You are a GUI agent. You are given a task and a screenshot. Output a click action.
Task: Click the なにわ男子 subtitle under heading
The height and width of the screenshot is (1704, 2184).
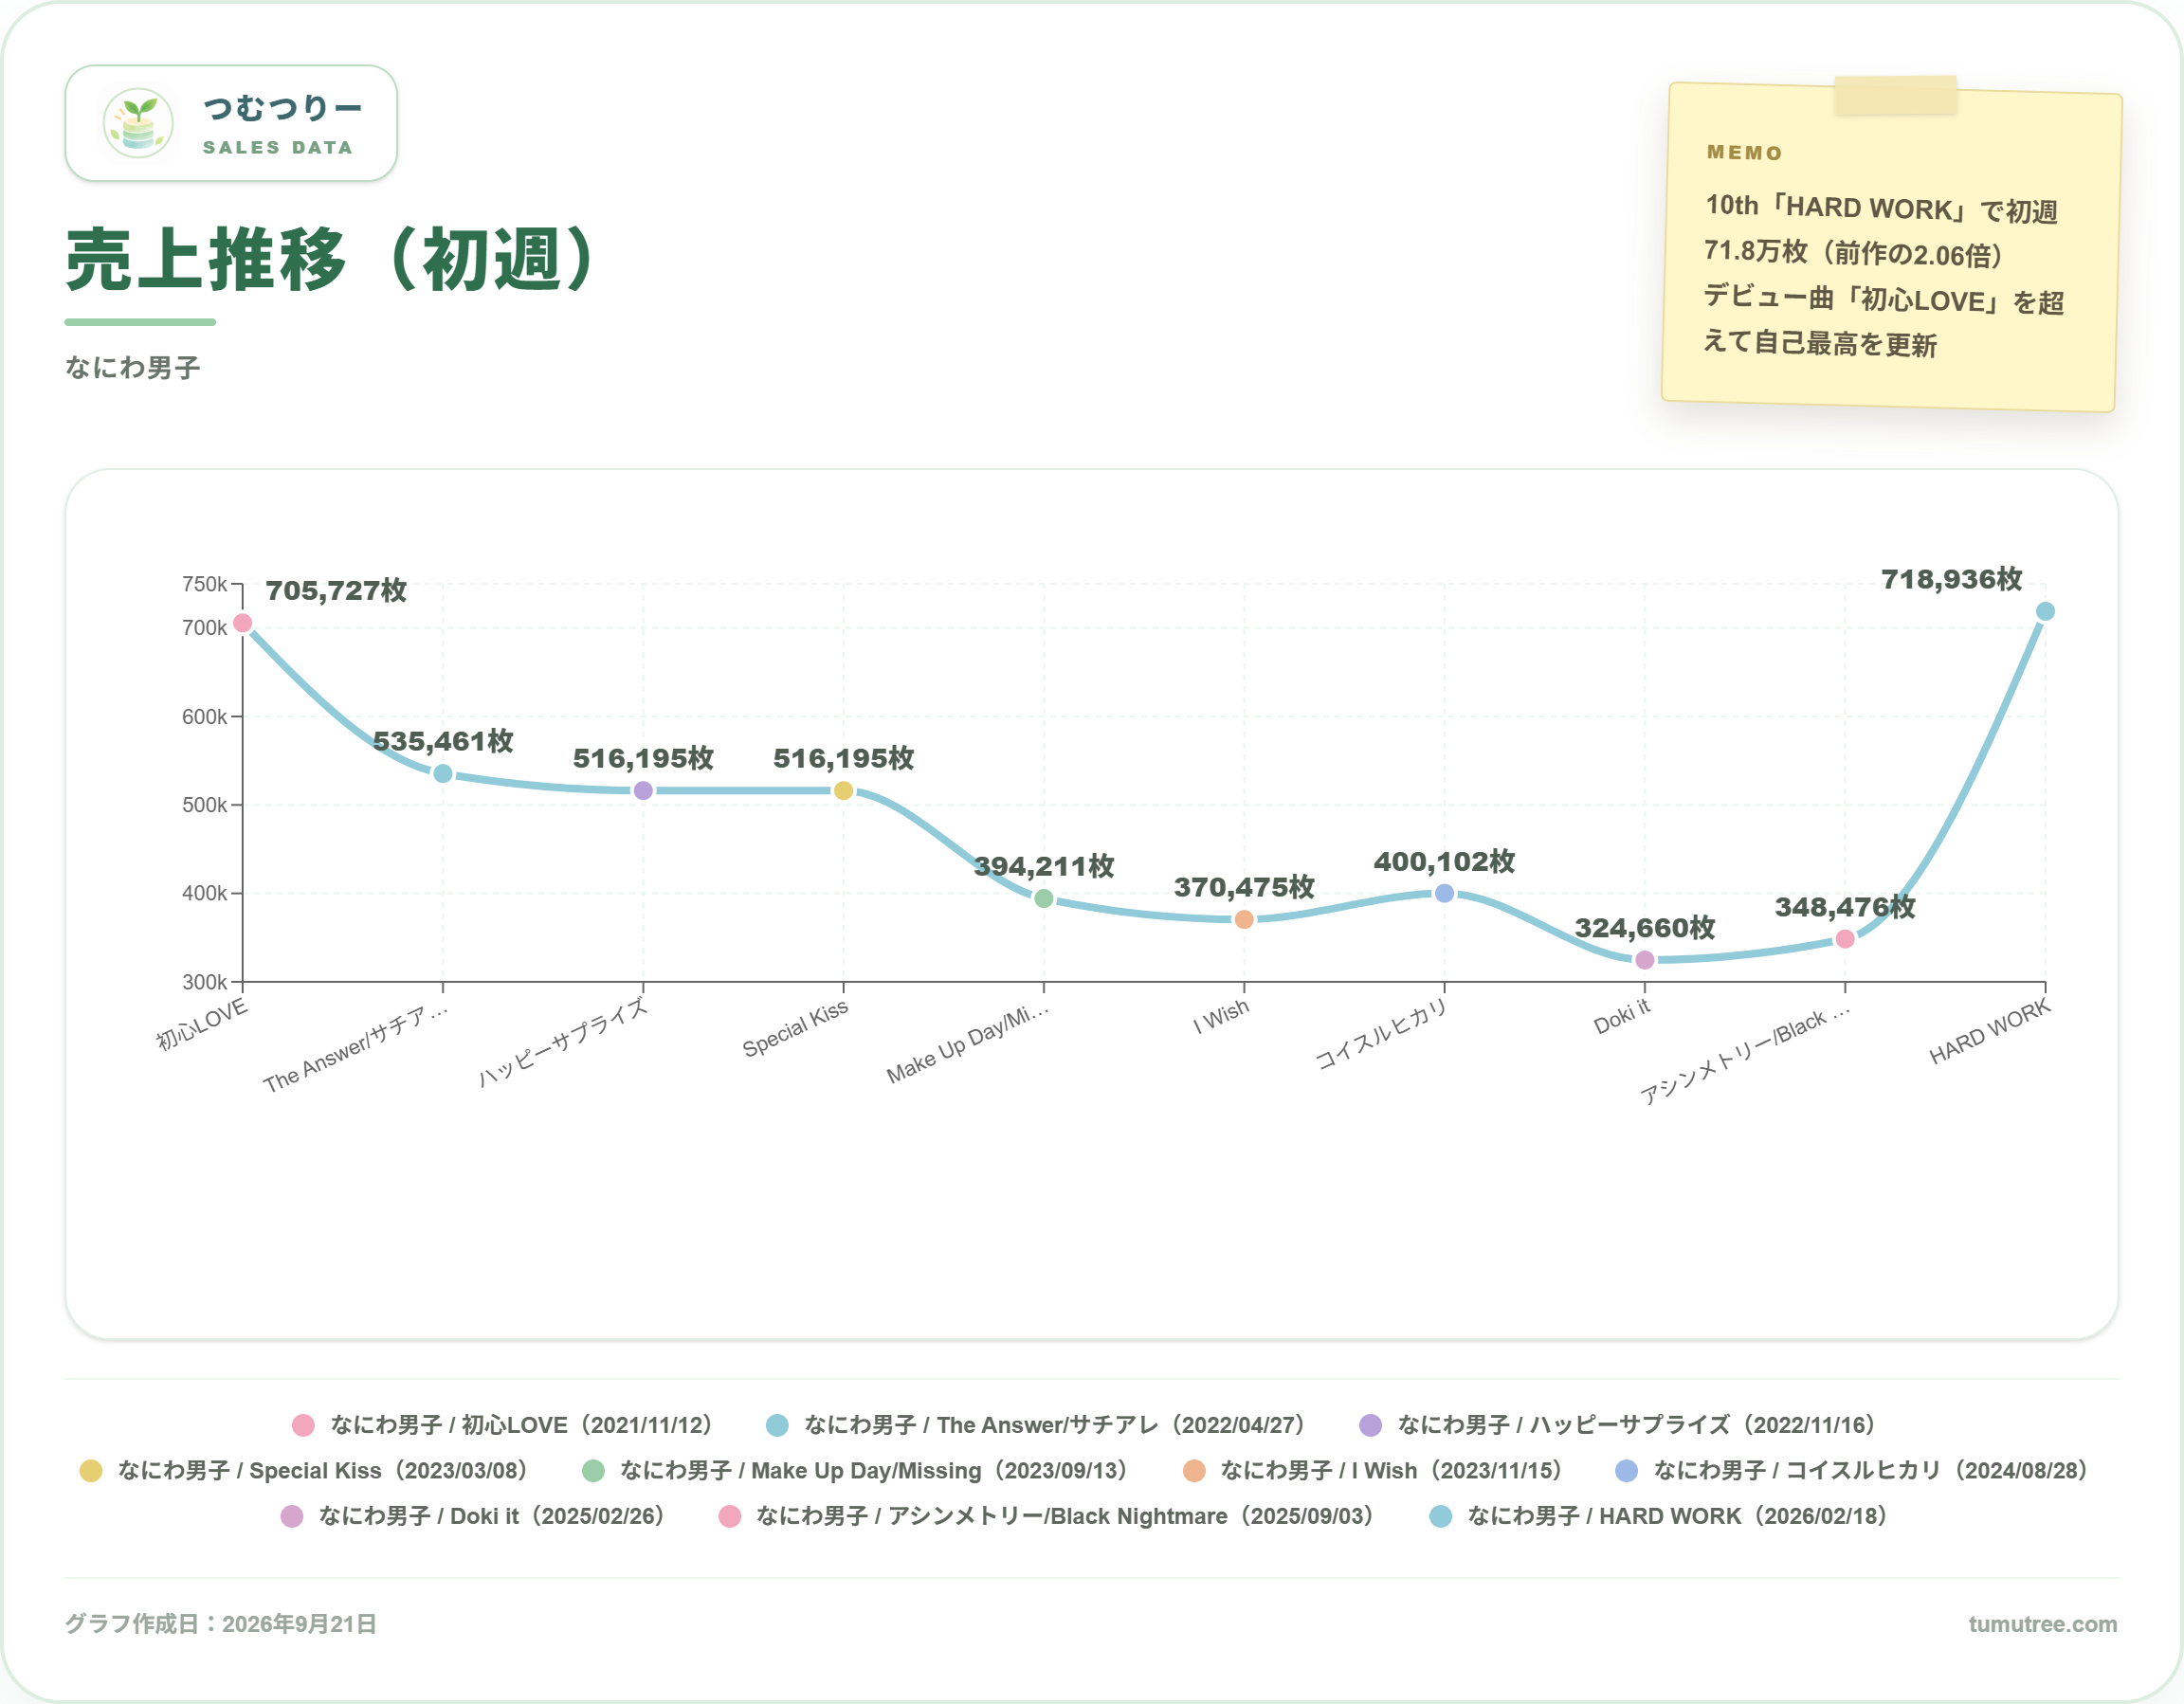pyautogui.click(x=132, y=368)
